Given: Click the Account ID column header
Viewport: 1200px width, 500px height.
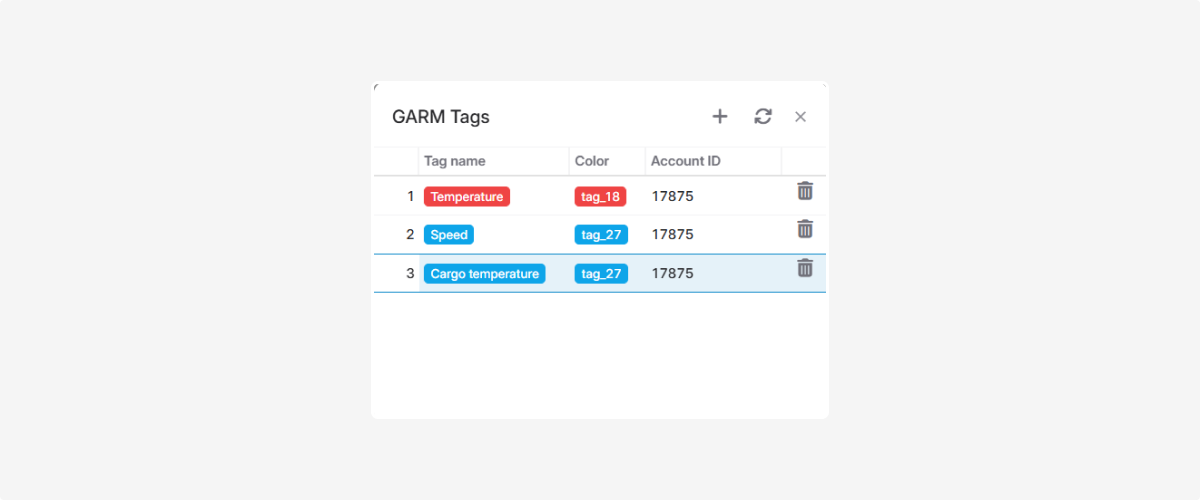Looking at the screenshot, I should pyautogui.click(x=686, y=161).
